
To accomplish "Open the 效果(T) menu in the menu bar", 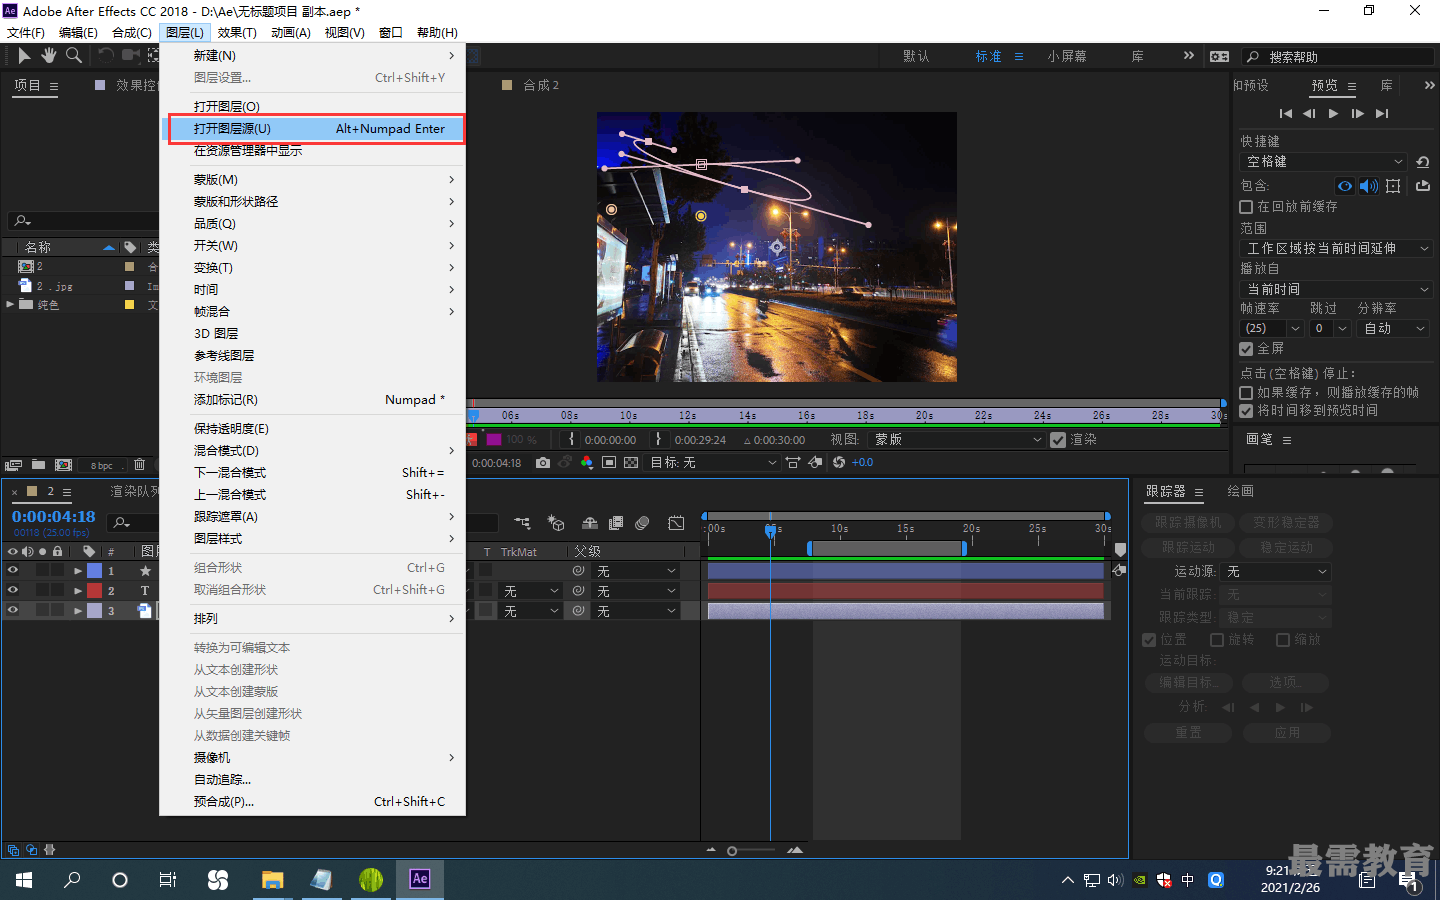I will coord(237,32).
